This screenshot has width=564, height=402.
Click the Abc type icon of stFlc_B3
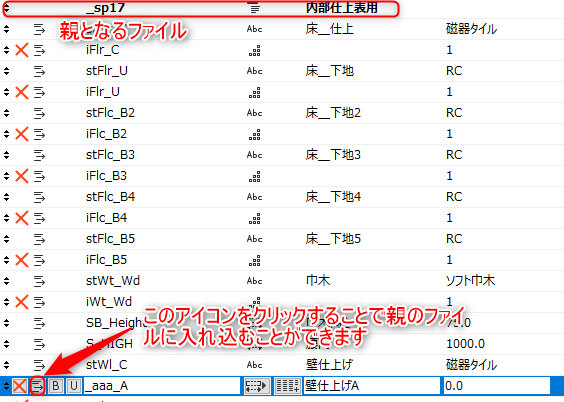pyautogui.click(x=255, y=155)
